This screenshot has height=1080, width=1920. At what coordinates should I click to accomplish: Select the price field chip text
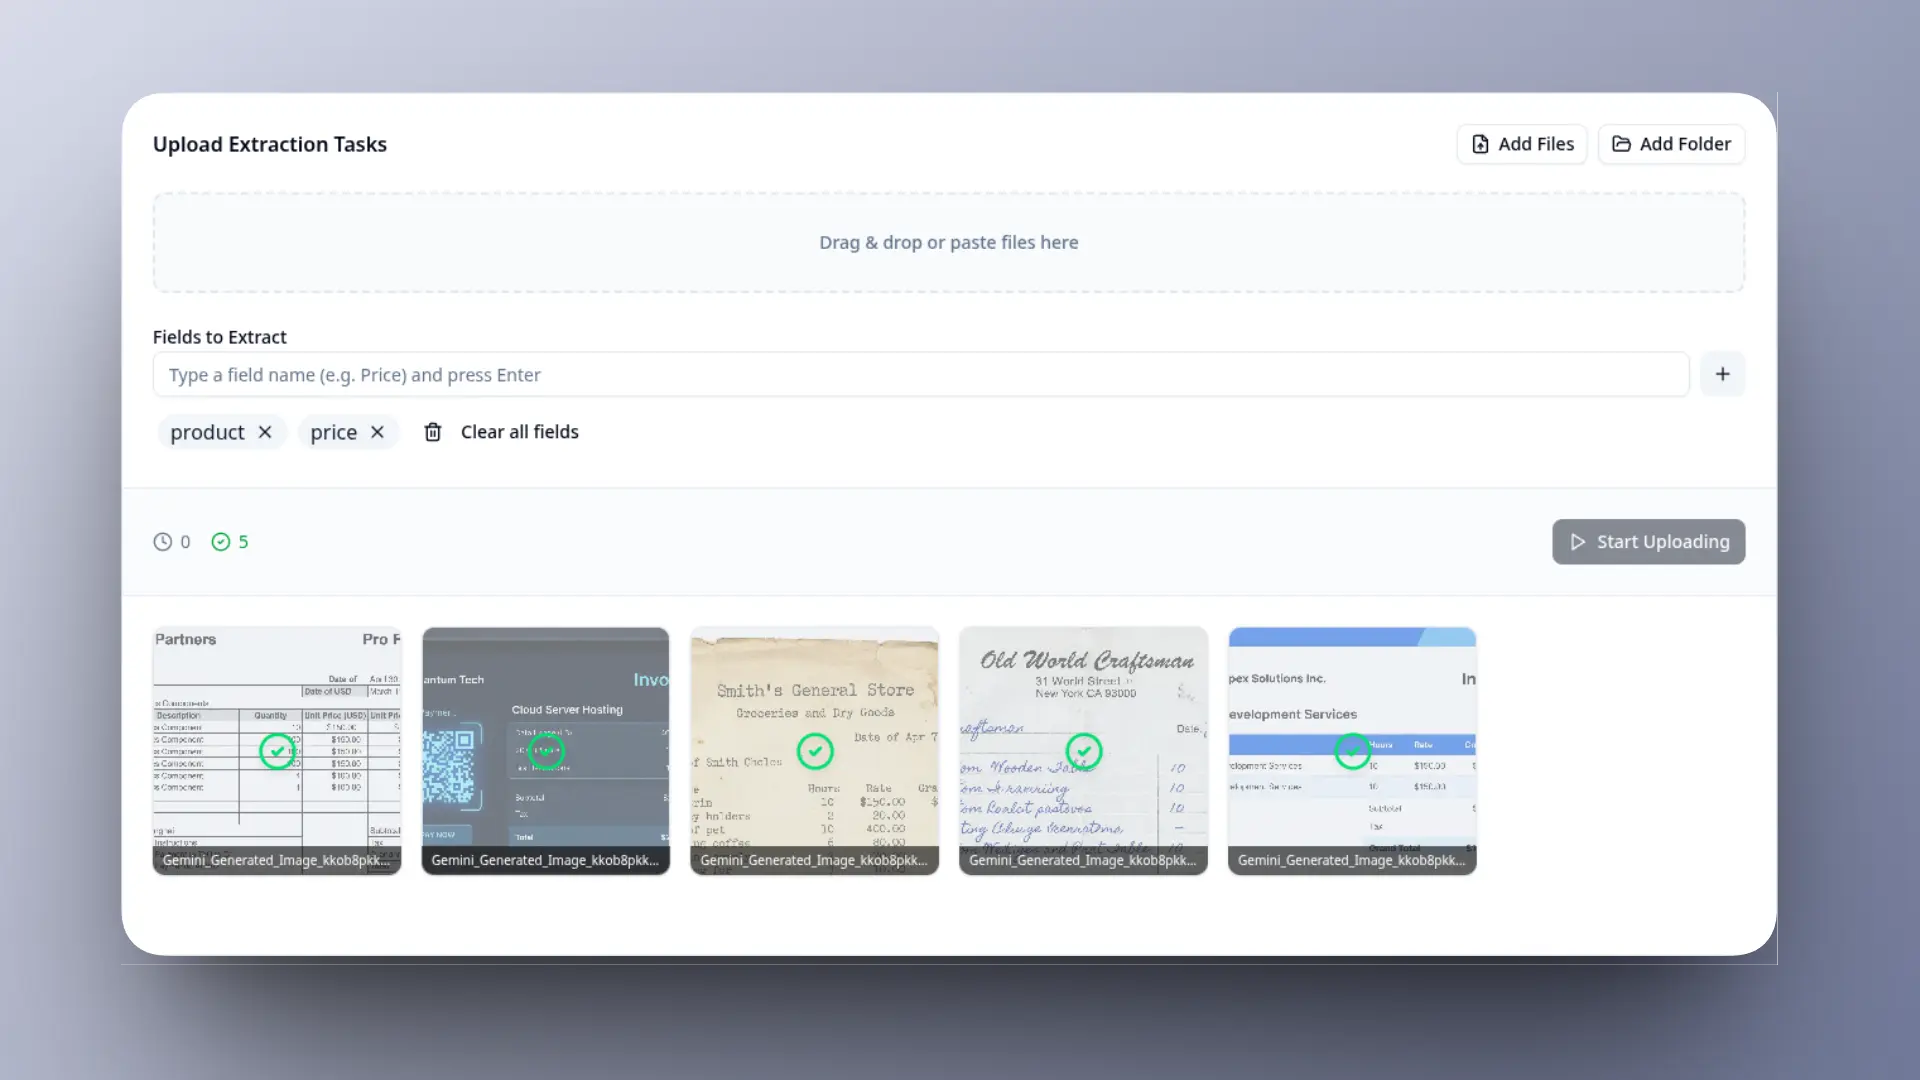(x=333, y=432)
